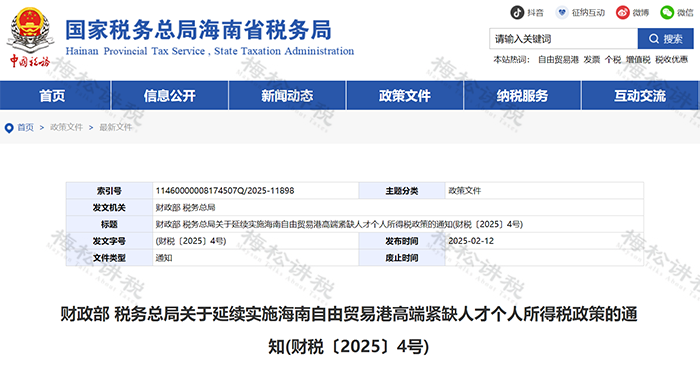Open the 纳税服务 navigation tab
700x365 pixels.
[x=522, y=95]
